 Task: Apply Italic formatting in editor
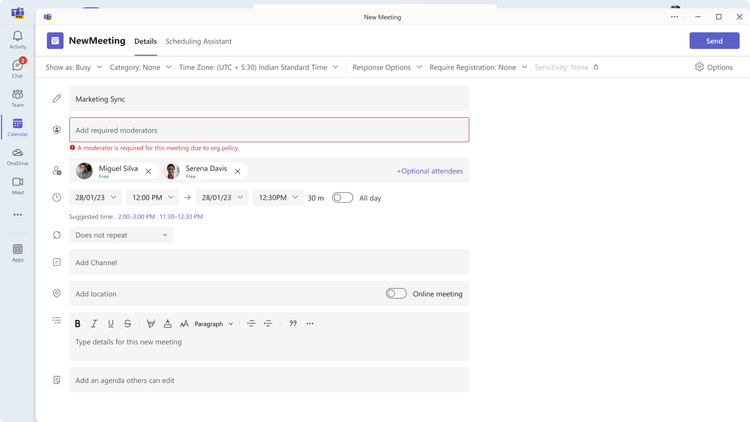94,324
